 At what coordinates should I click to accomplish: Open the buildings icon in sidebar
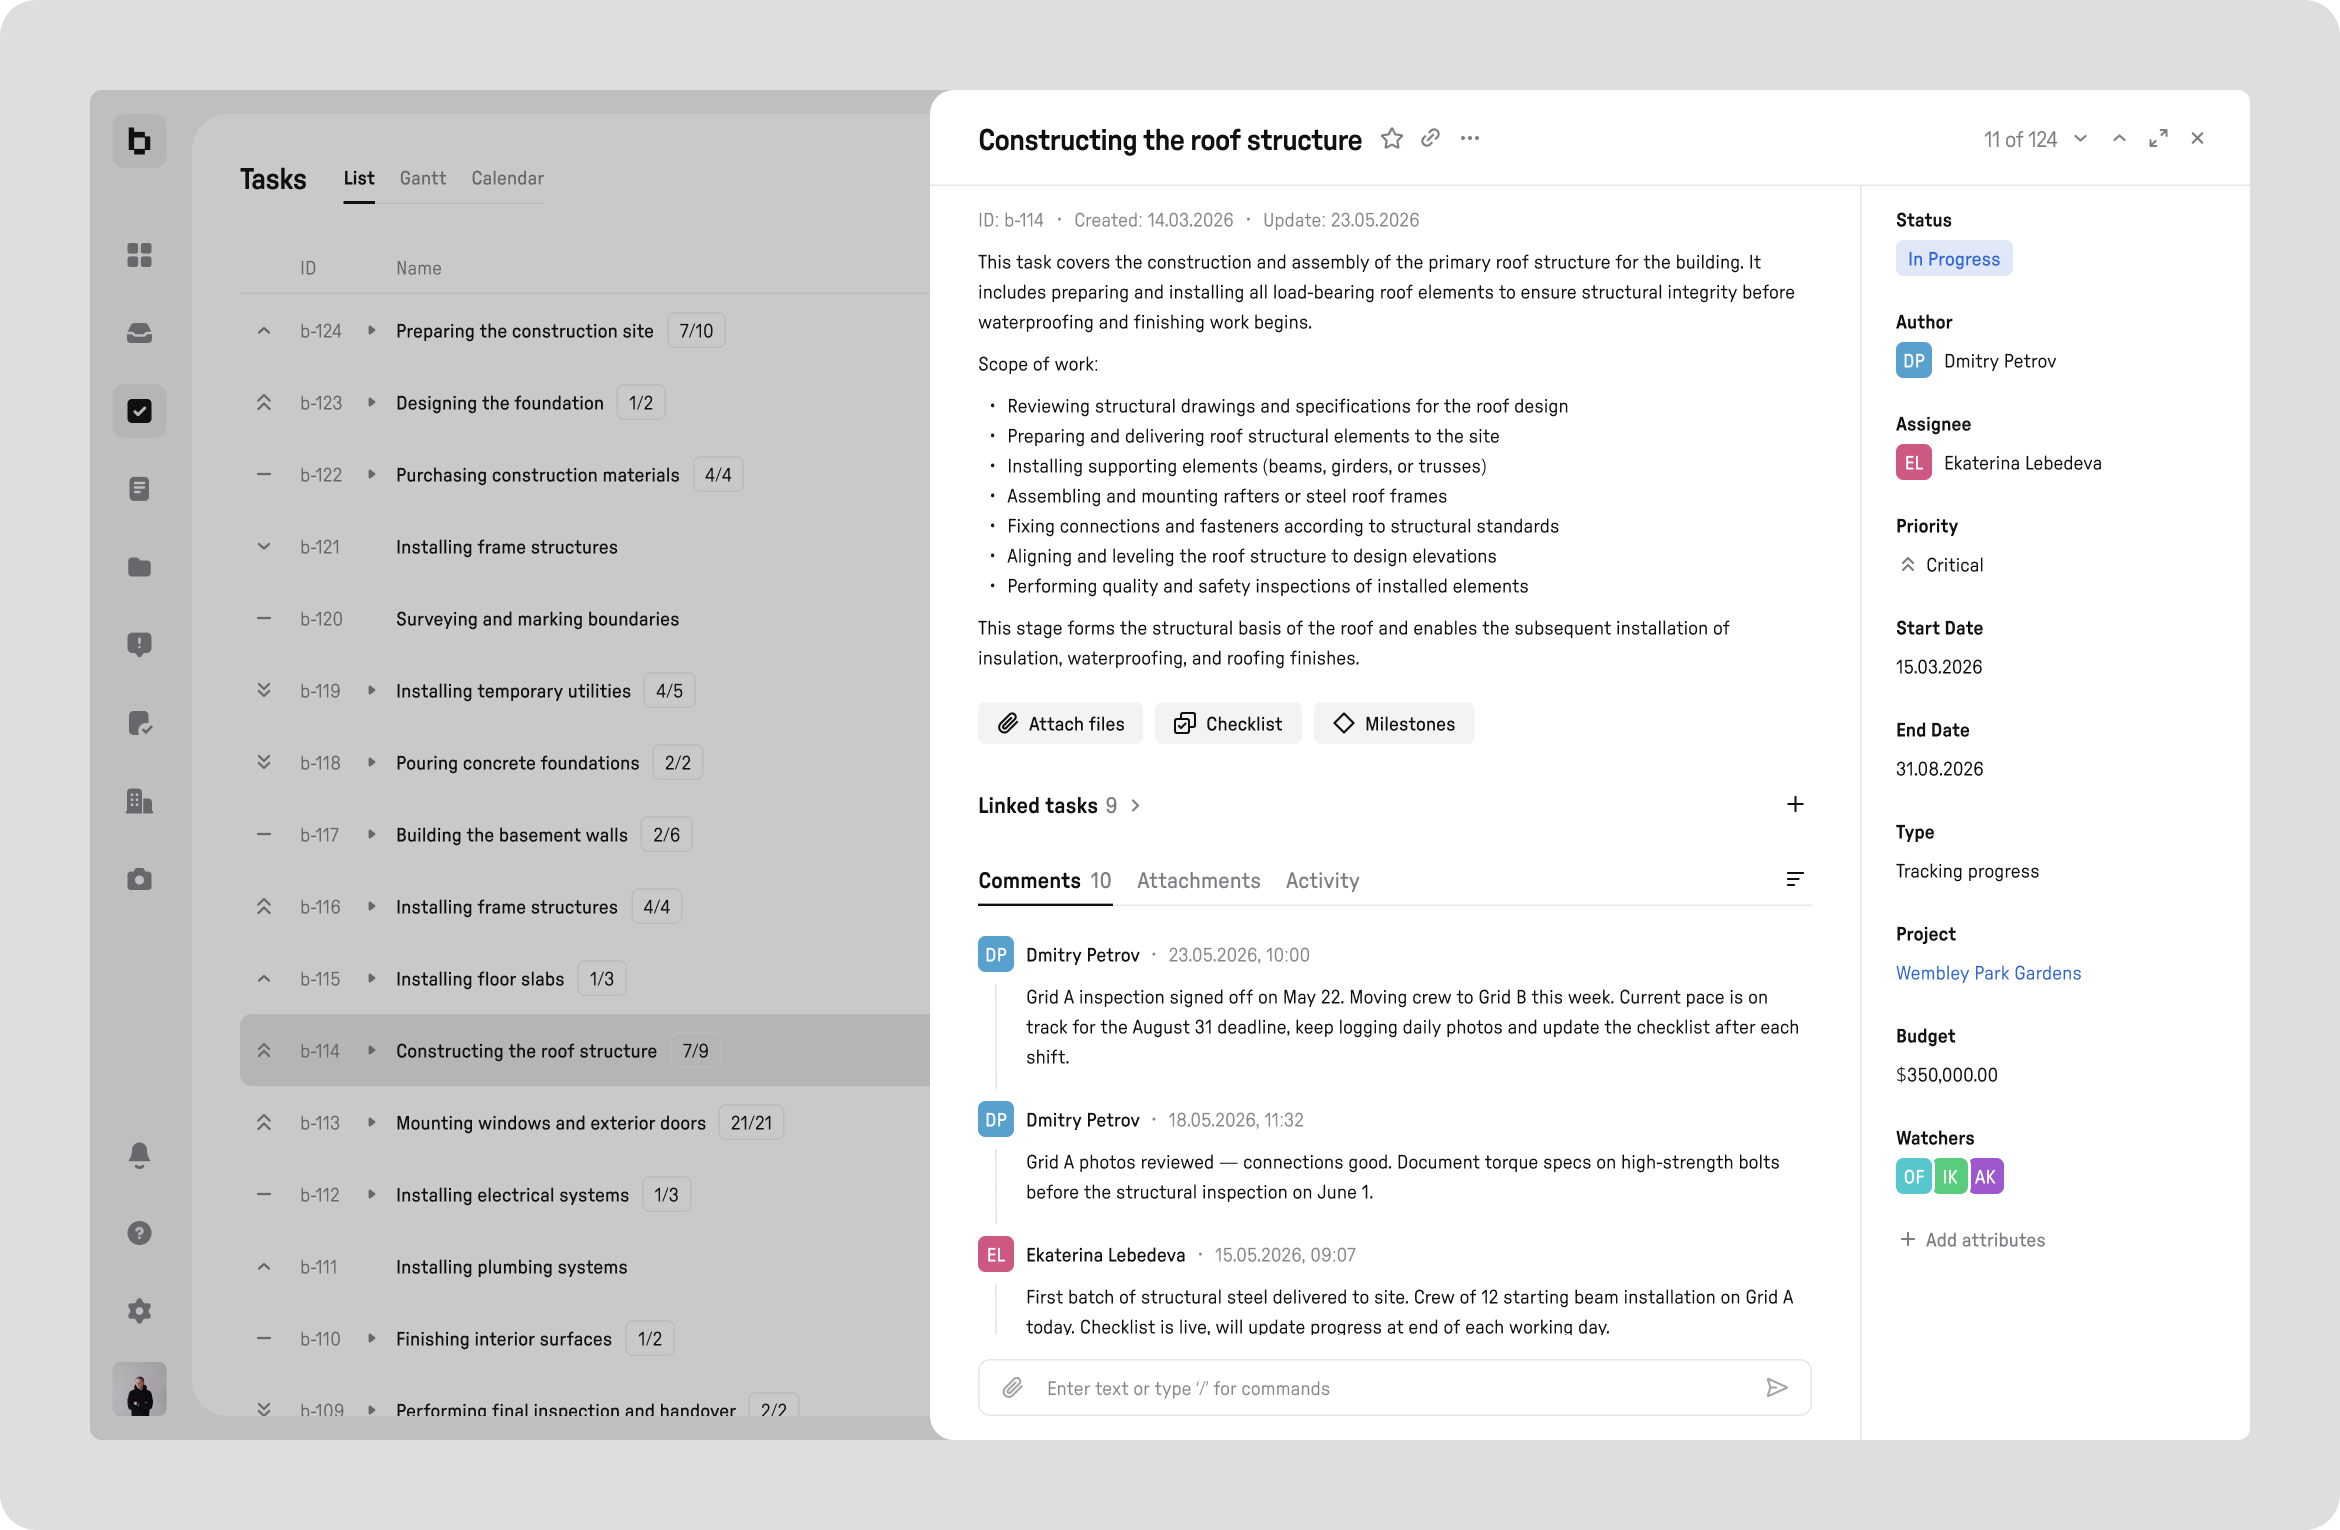coord(139,801)
